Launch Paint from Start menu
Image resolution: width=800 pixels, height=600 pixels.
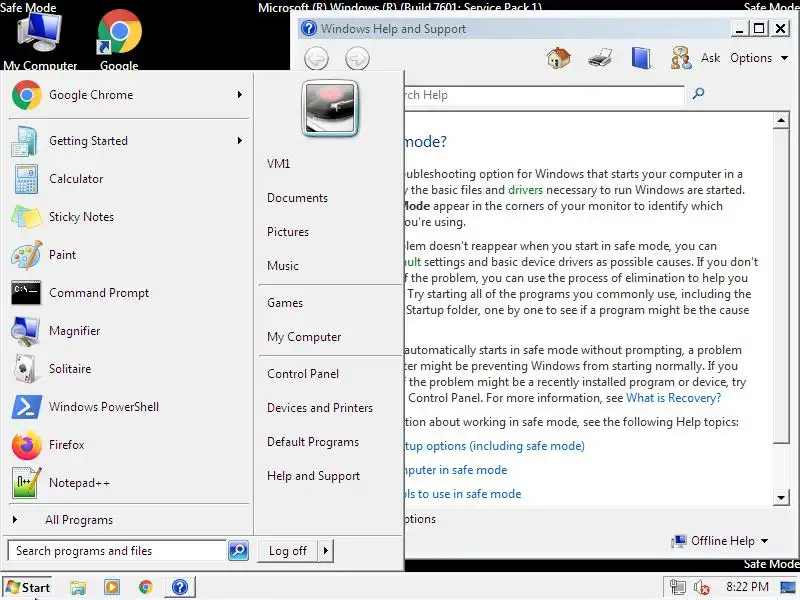[129, 255]
